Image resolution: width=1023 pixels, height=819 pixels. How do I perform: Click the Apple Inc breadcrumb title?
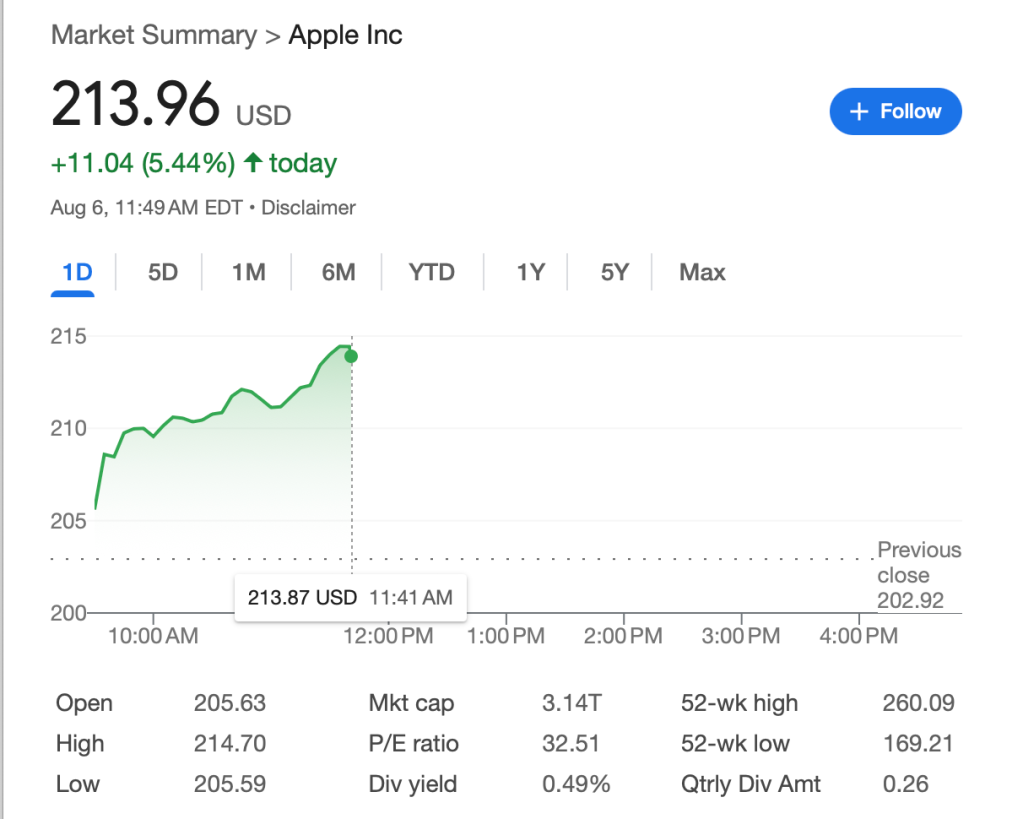(345, 36)
